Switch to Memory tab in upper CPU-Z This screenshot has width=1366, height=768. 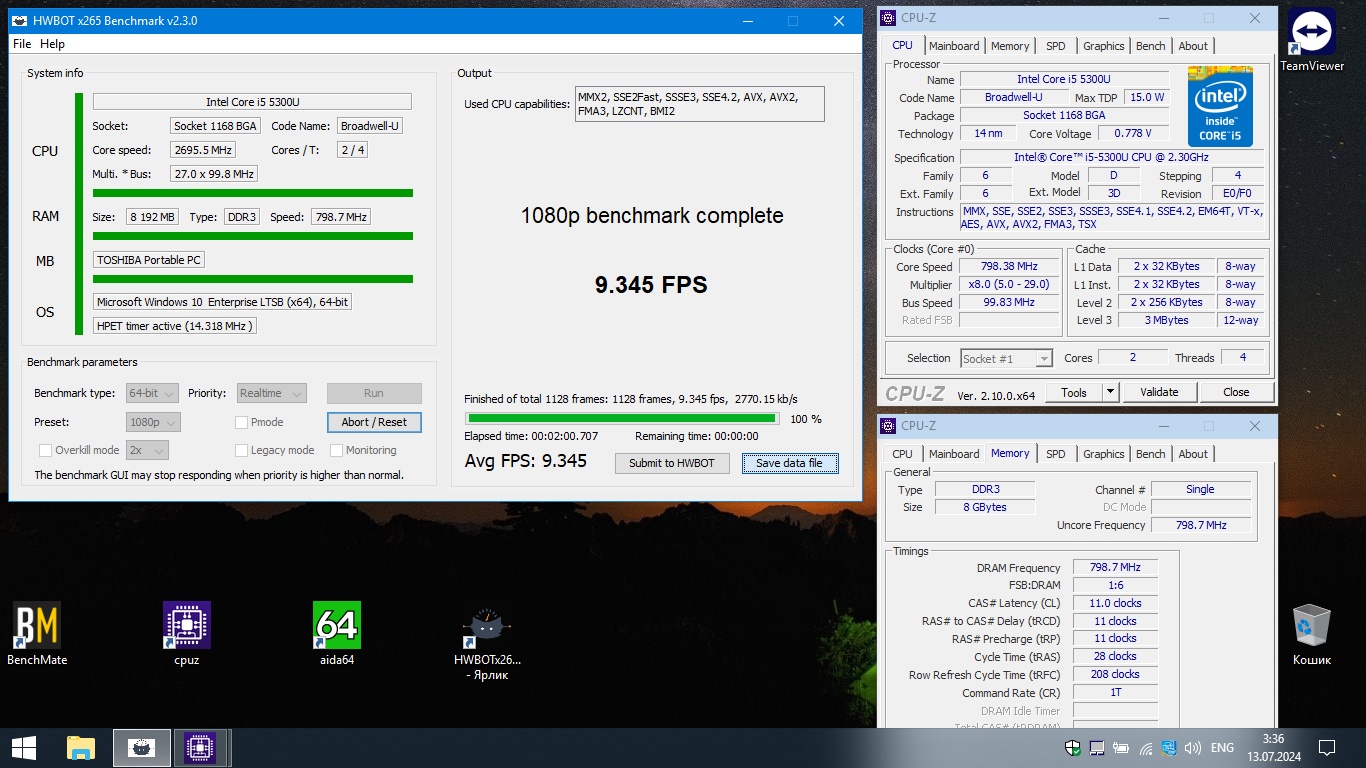coord(1010,46)
